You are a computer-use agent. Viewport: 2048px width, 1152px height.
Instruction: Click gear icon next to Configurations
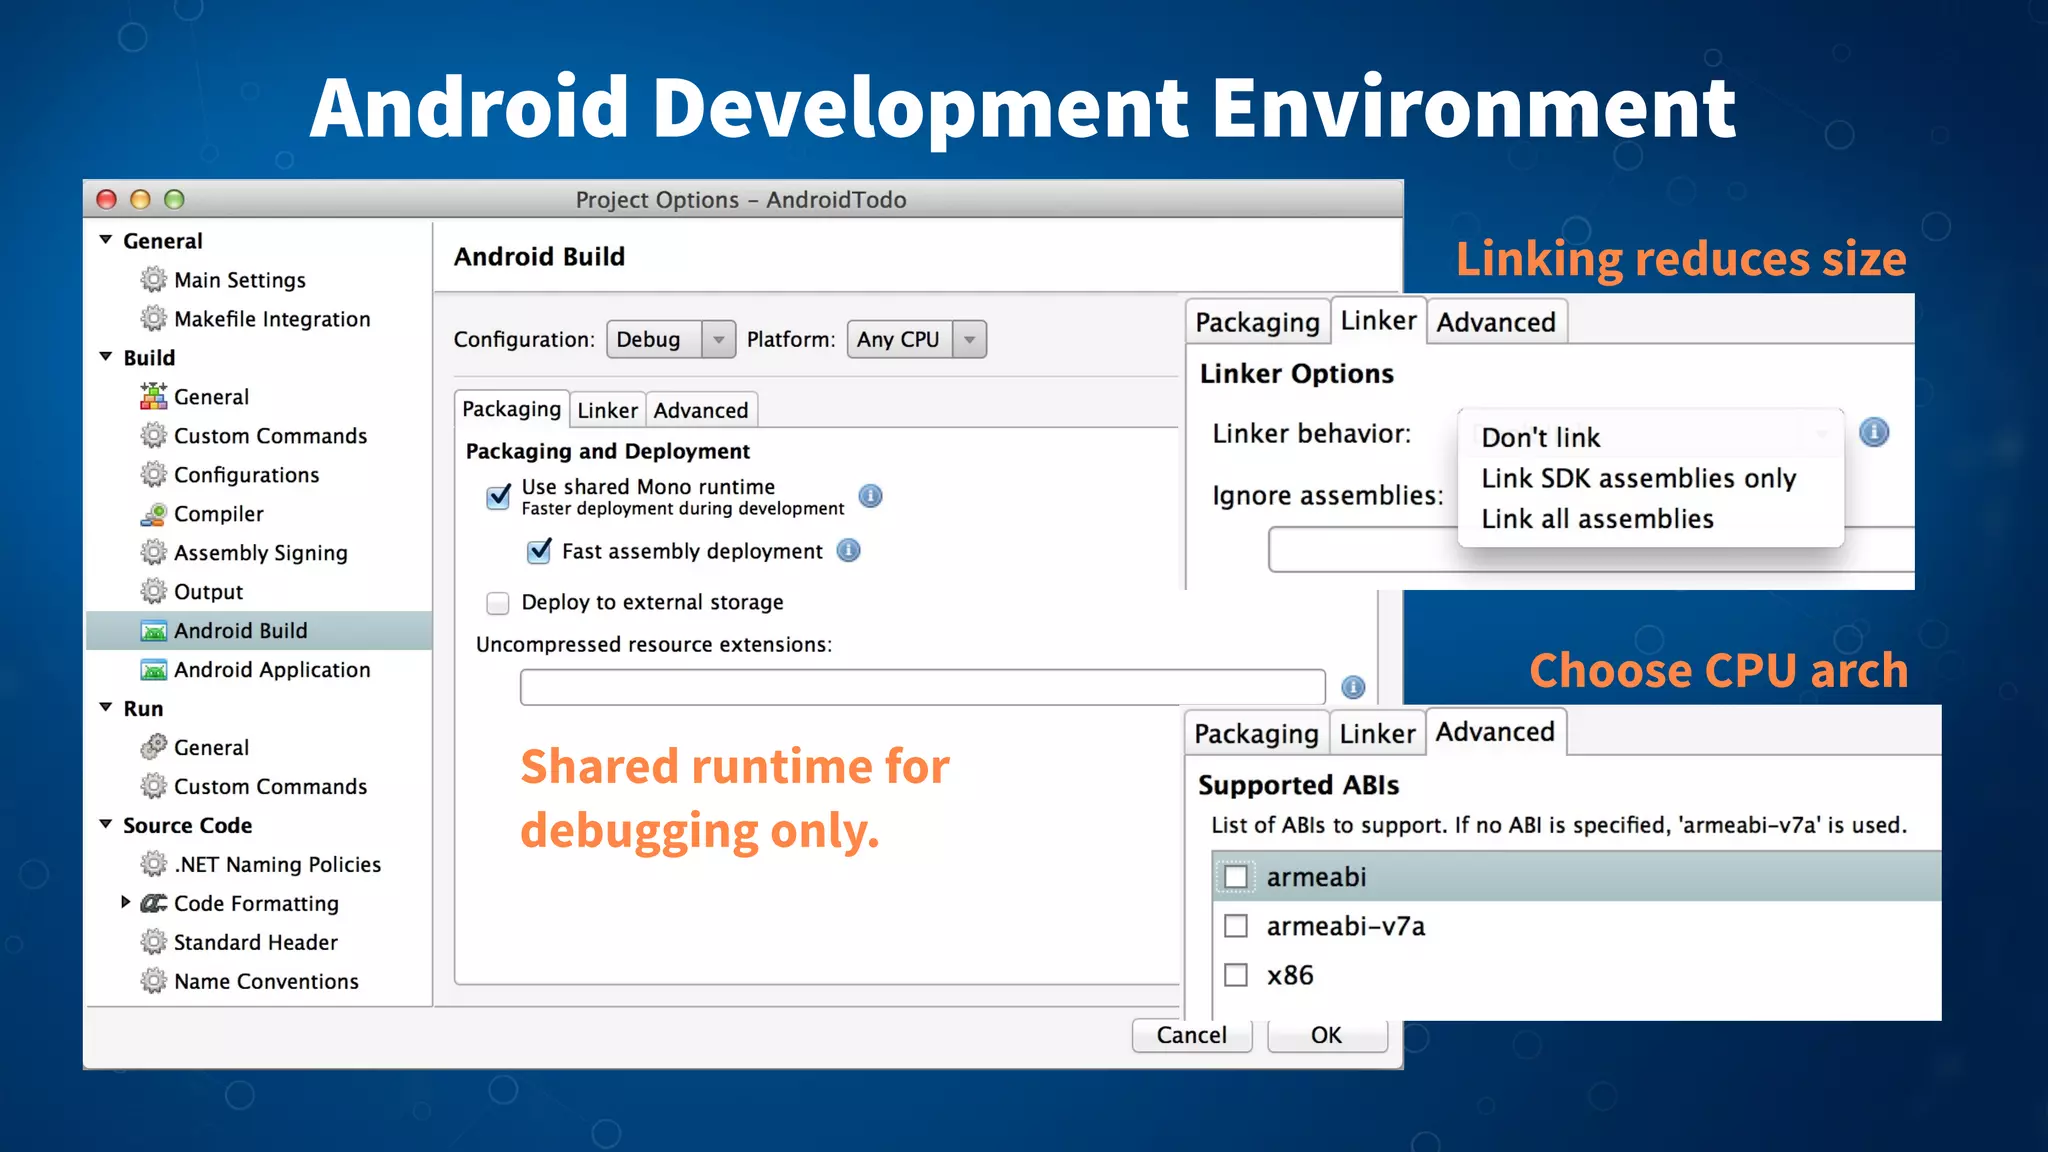(153, 474)
